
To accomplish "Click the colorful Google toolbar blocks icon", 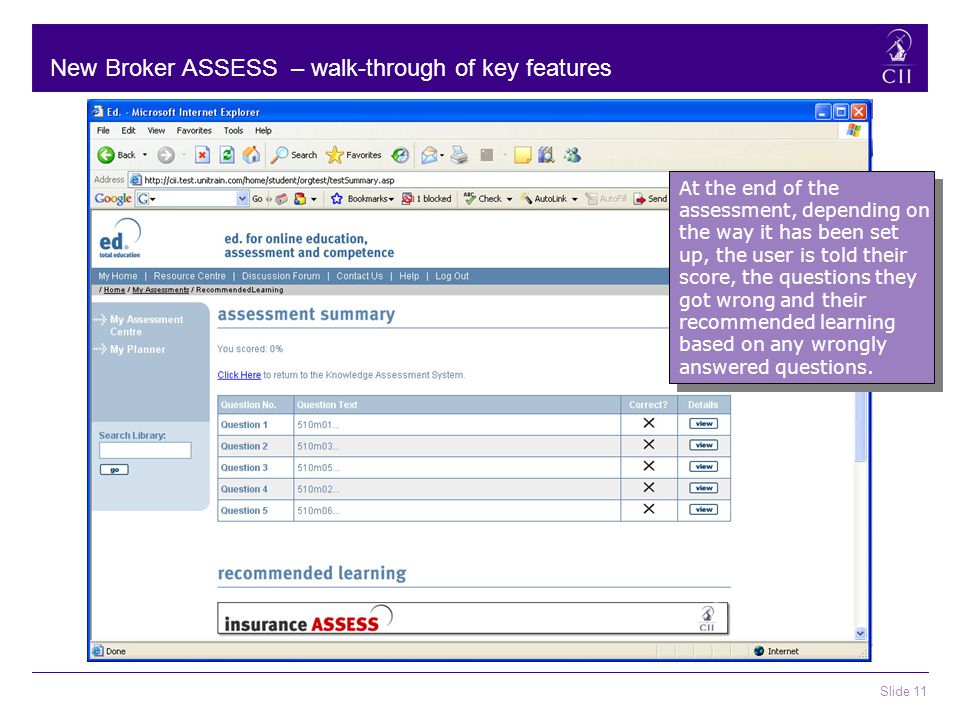I will (300, 198).
